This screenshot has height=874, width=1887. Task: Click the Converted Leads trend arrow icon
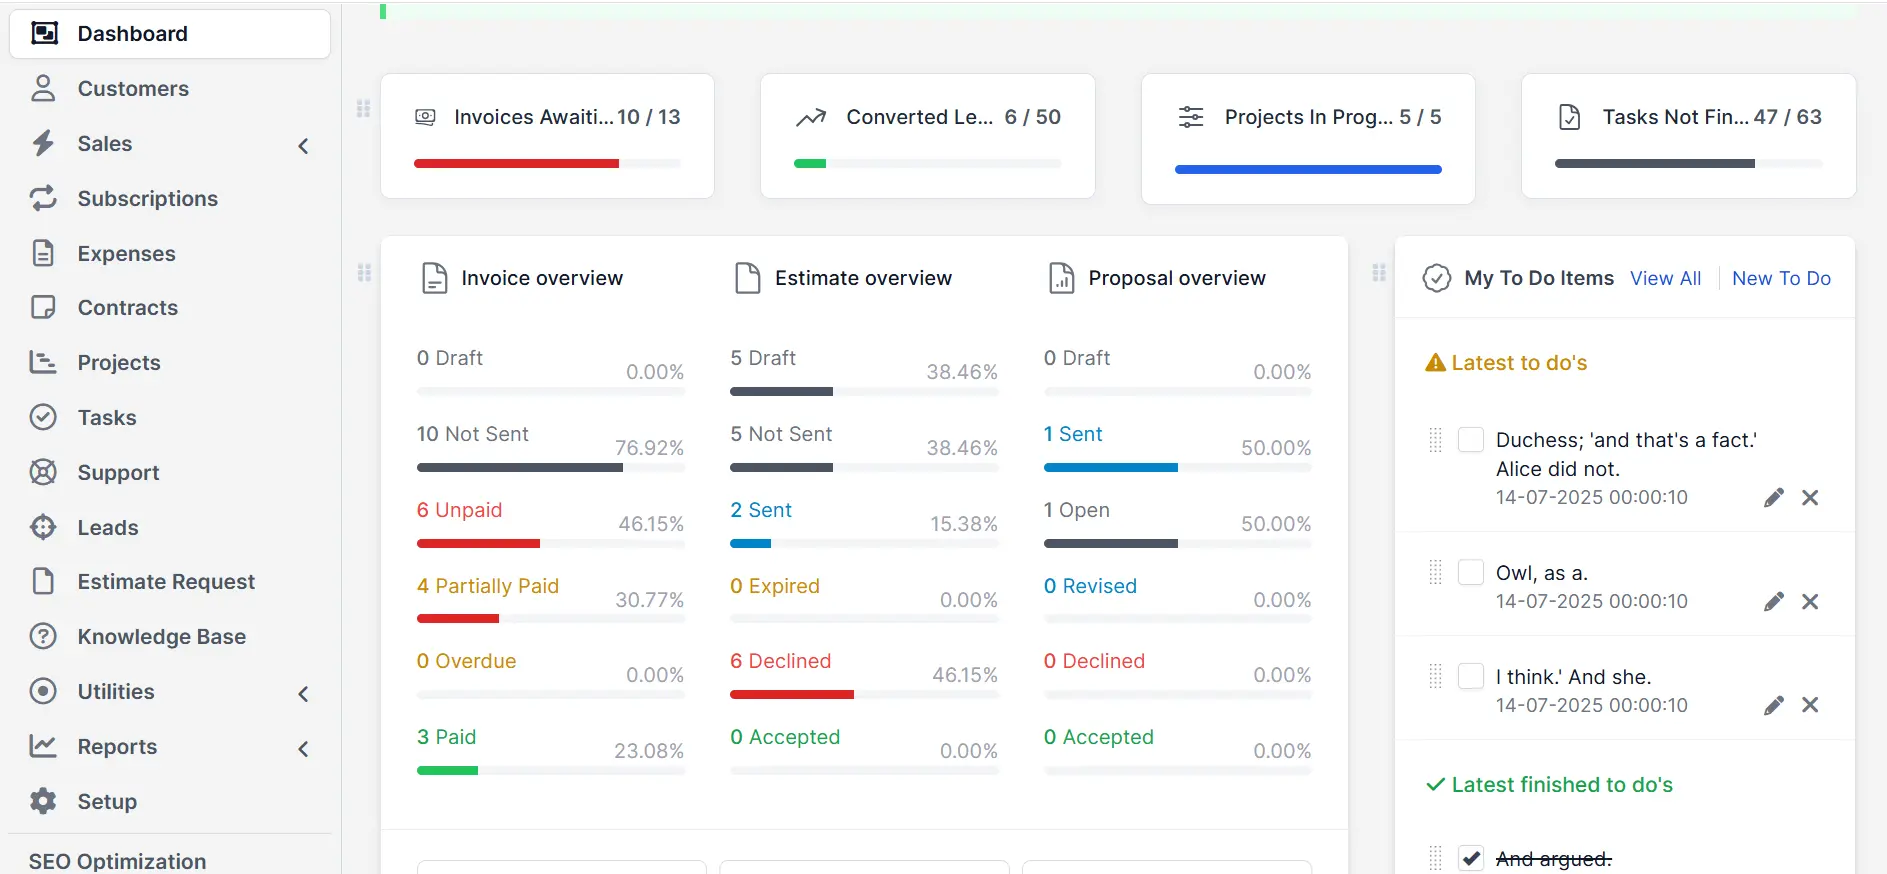(811, 118)
